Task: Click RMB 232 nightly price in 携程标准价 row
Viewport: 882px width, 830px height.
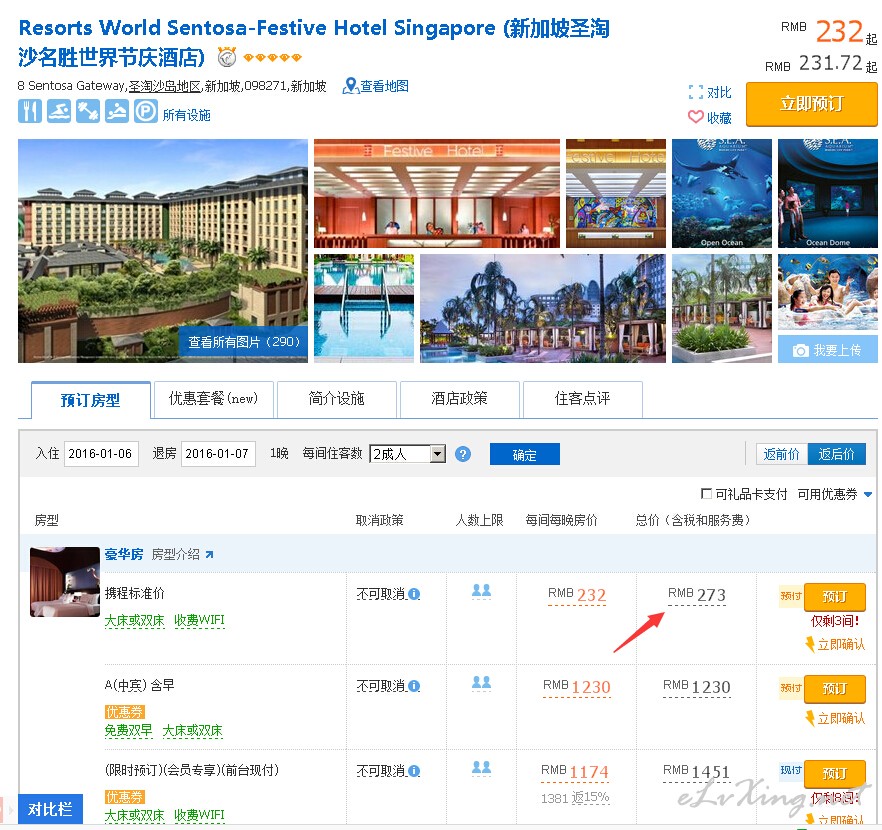Action: (577, 595)
